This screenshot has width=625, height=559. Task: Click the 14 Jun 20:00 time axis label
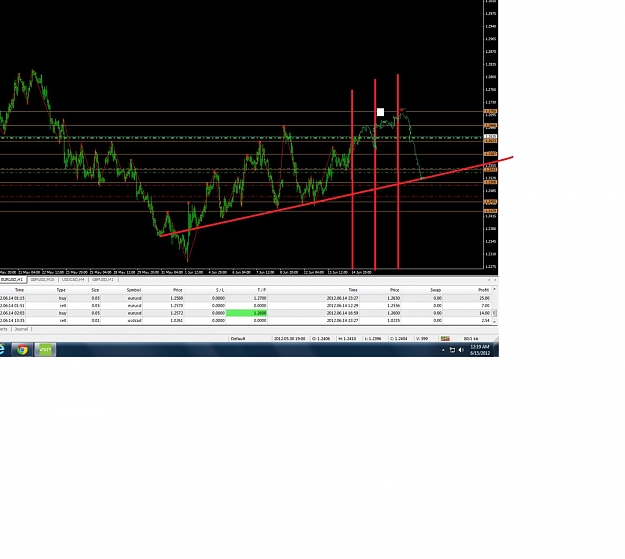coord(361,272)
